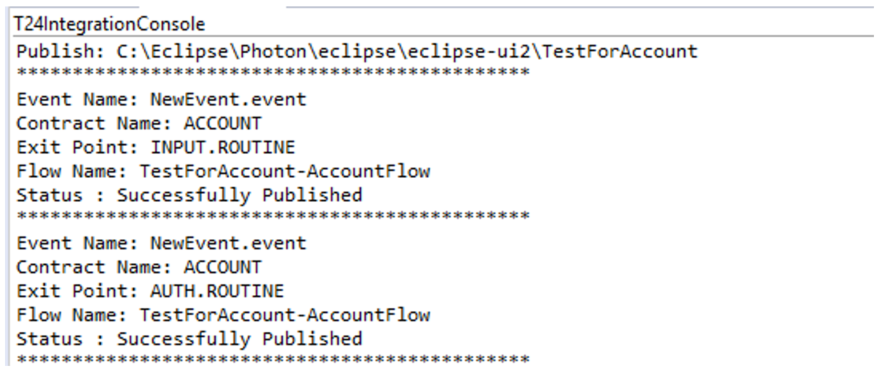Click the final asterisk separator at console bottom
882x379 pixels.
273,360
